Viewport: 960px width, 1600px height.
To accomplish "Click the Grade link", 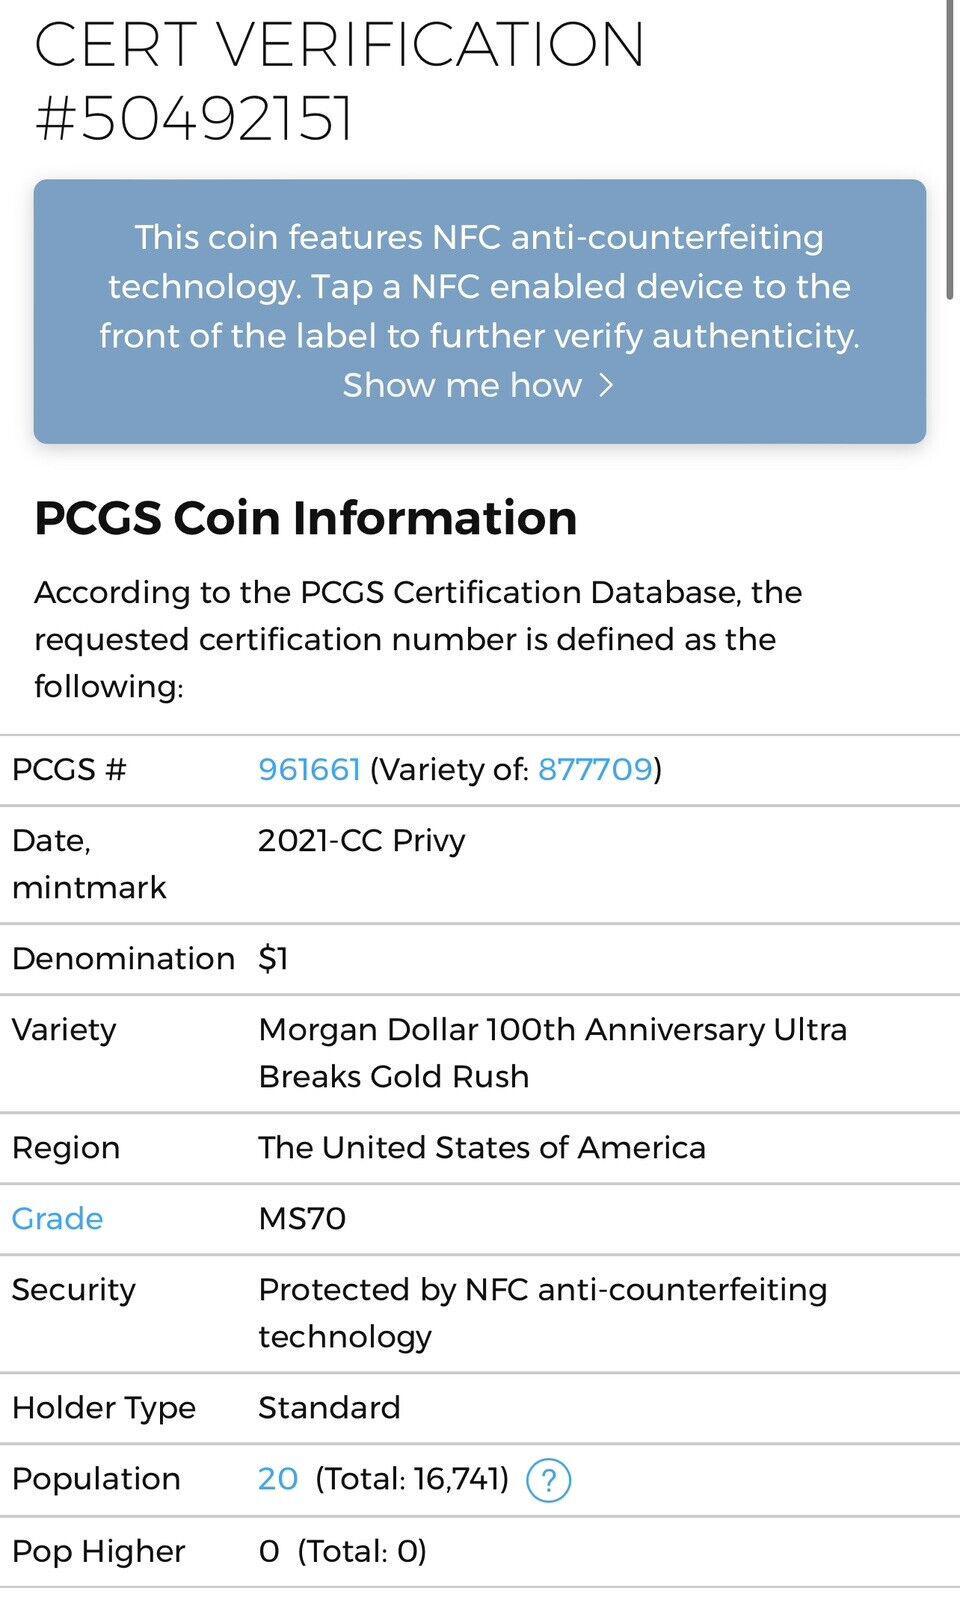I will click(x=57, y=1218).
